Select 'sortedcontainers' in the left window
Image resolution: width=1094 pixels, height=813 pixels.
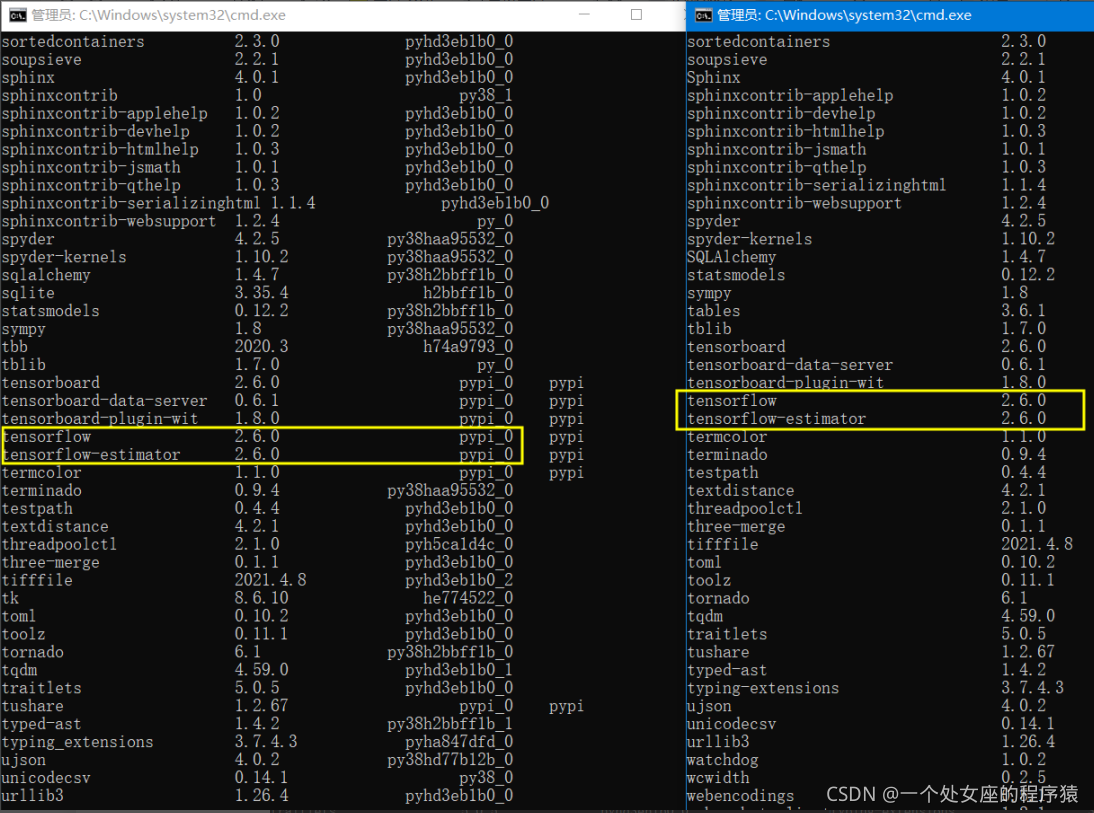73,42
